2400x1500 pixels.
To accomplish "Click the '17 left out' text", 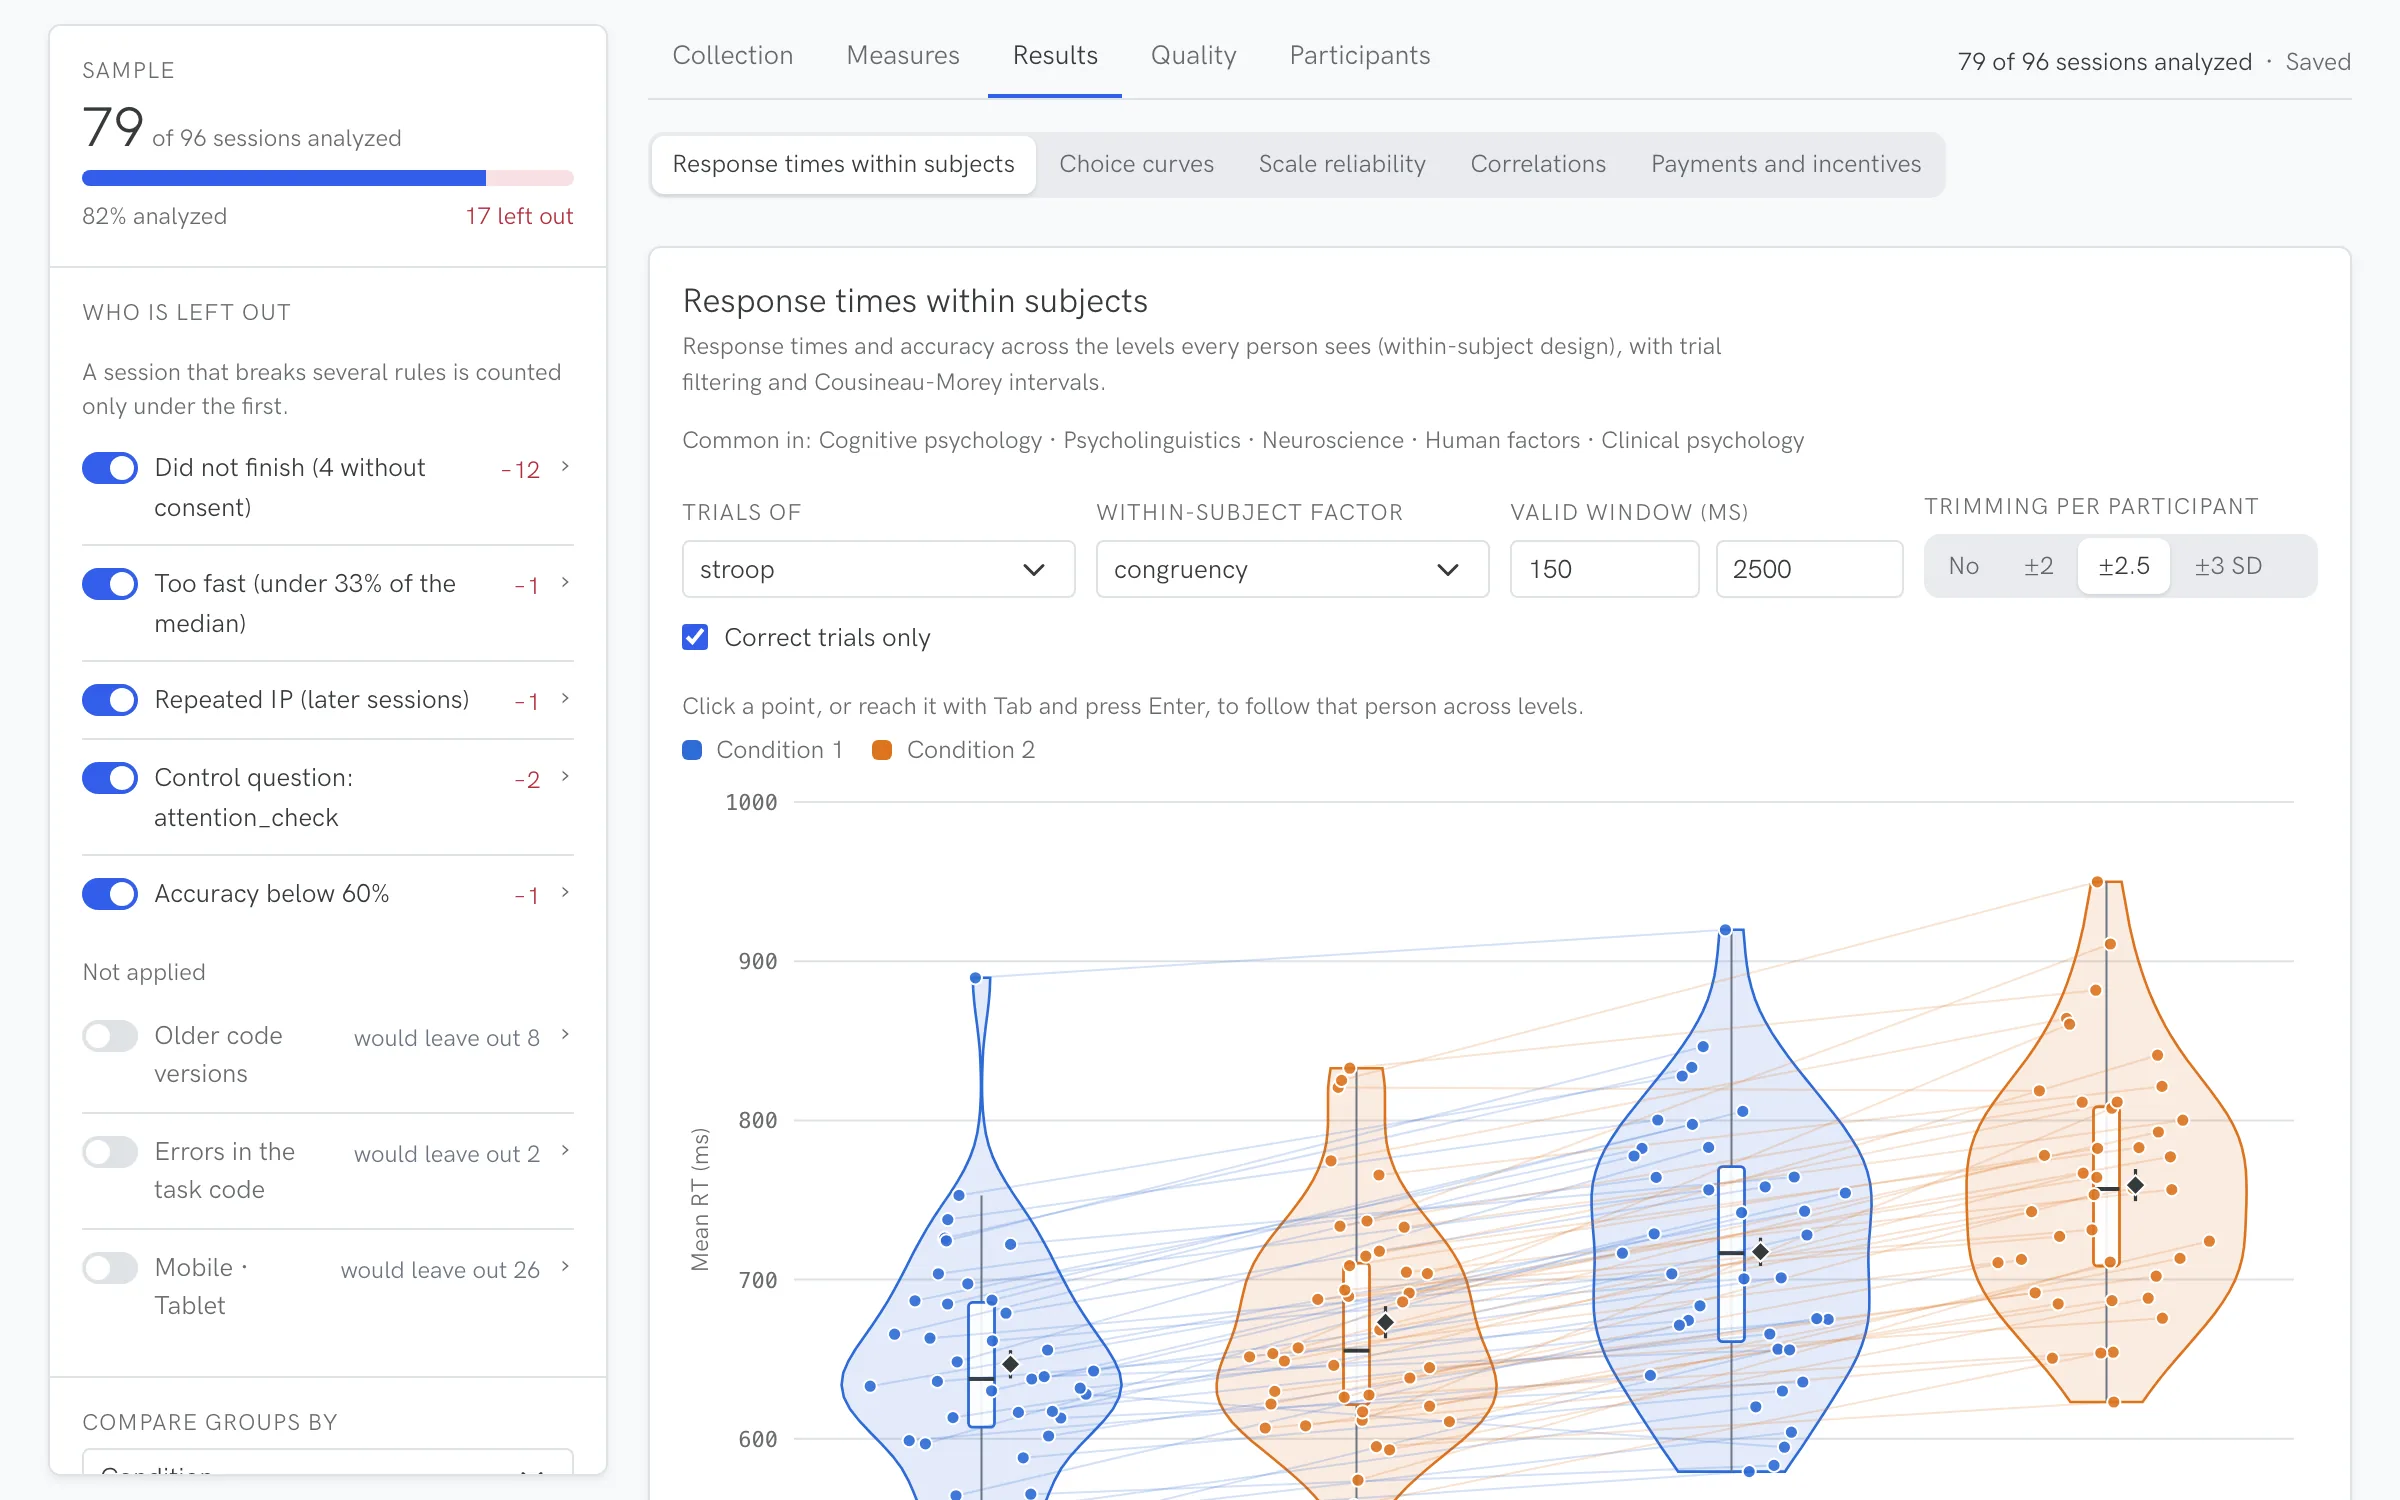I will [519, 216].
